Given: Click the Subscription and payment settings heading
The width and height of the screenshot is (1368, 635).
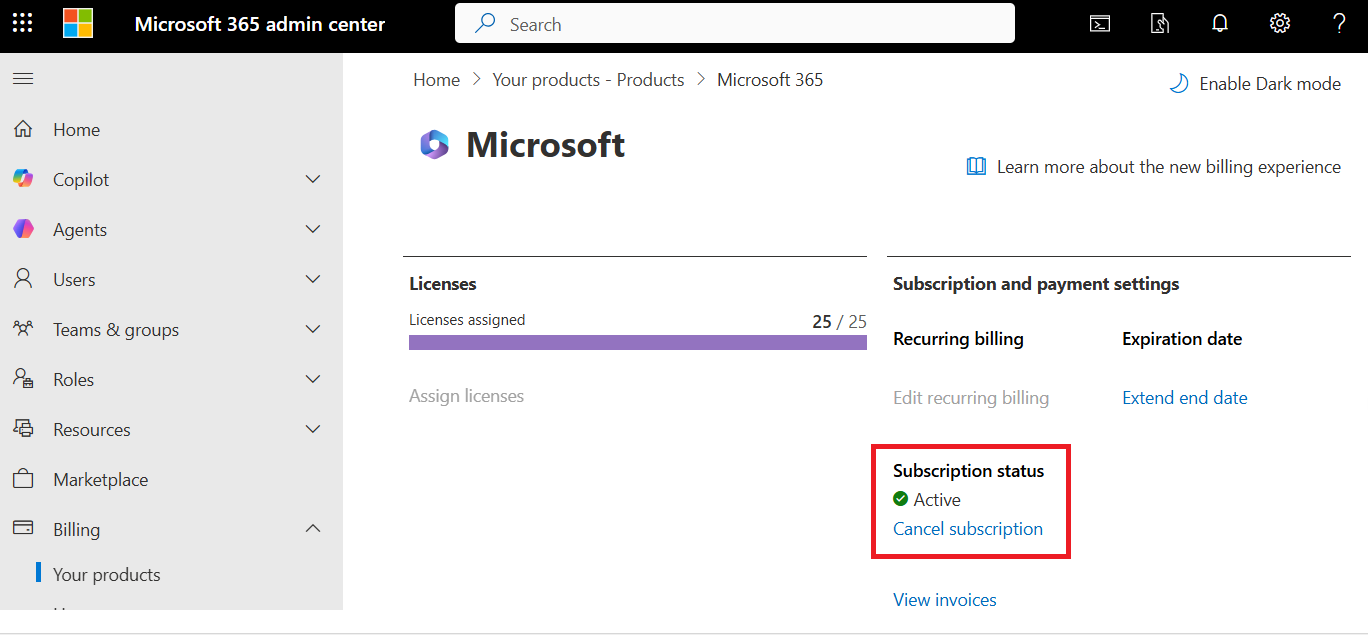Looking at the screenshot, I should pos(1036,284).
